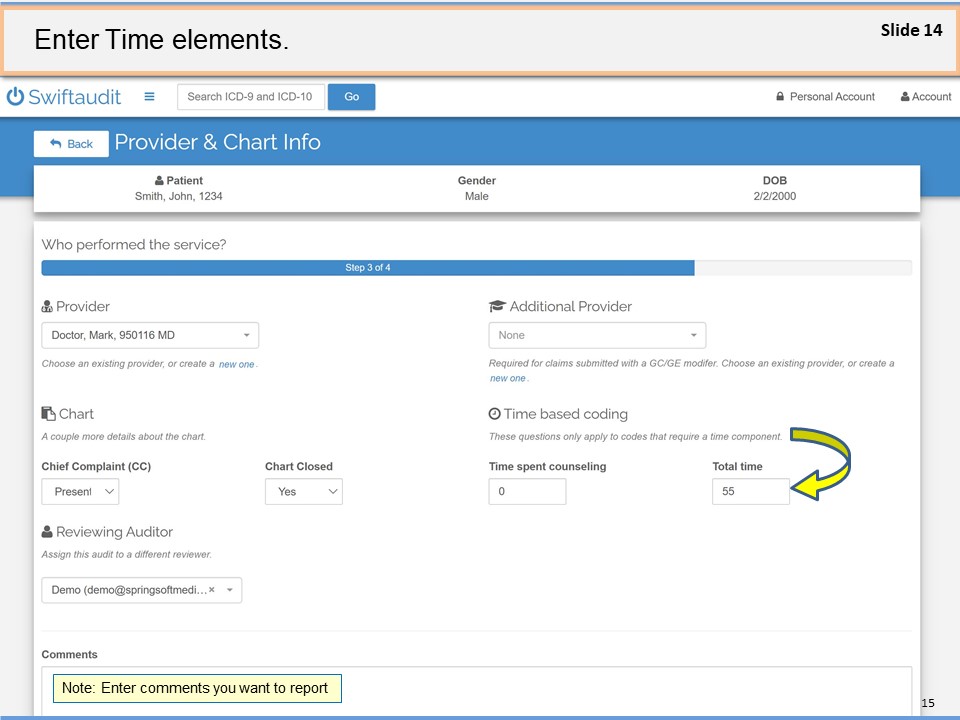Screen dimensions: 960x720
Task: Open the Chief Complaint dropdown
Action: pos(80,491)
